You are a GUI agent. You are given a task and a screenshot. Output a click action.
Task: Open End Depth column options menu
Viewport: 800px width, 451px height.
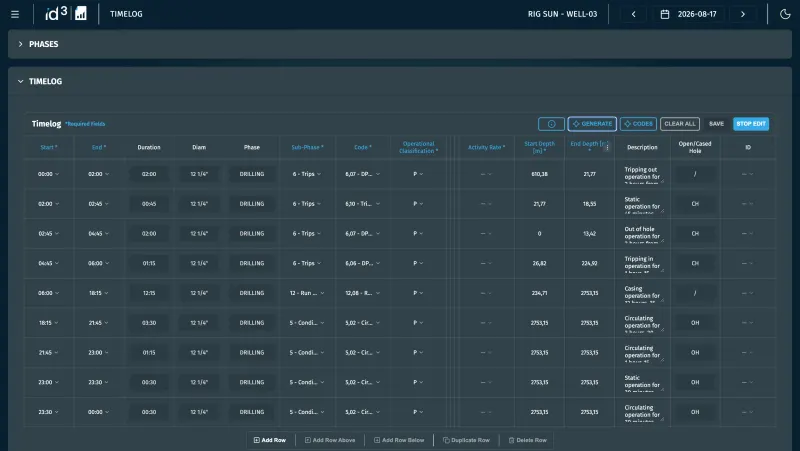(x=607, y=147)
